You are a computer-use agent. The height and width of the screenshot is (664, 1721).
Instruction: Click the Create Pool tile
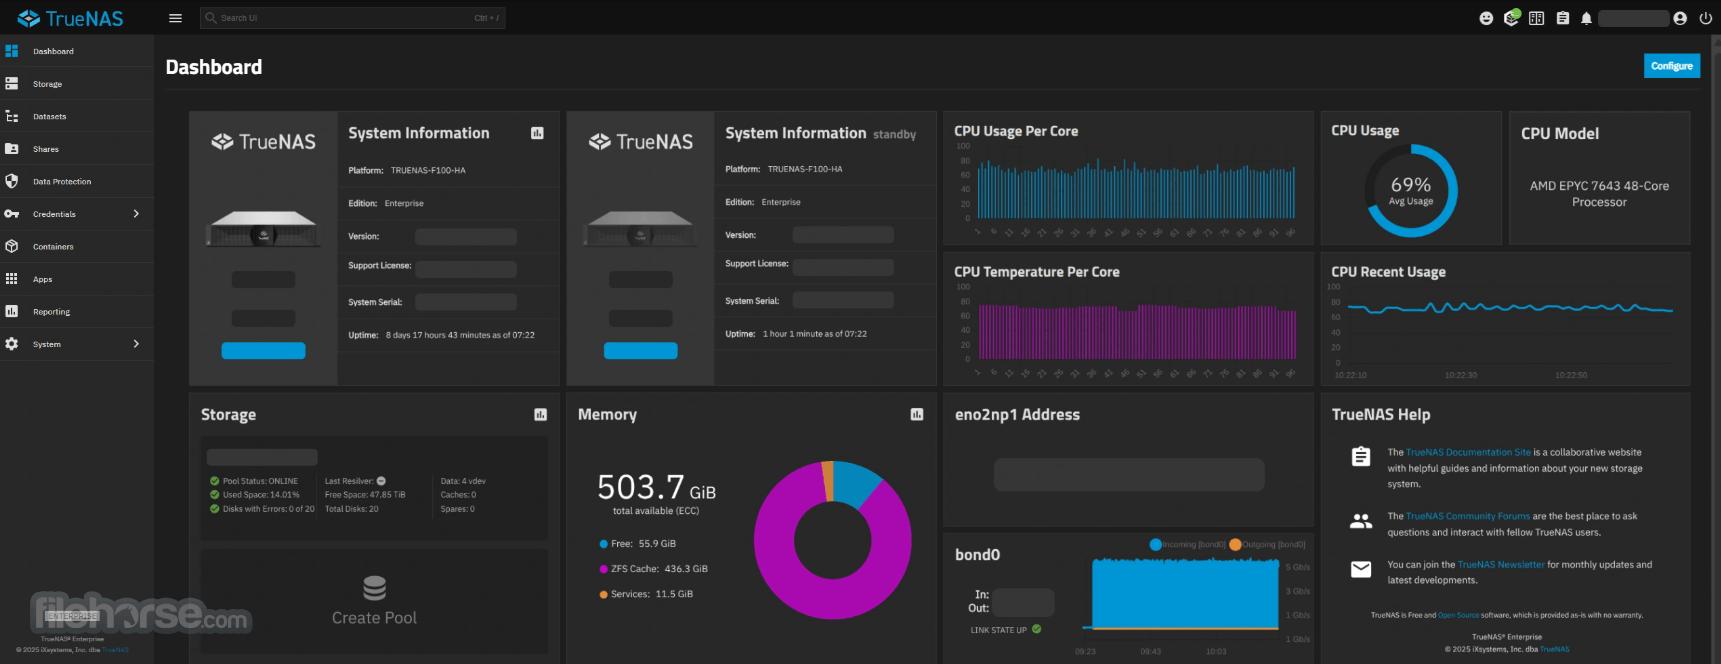(374, 601)
